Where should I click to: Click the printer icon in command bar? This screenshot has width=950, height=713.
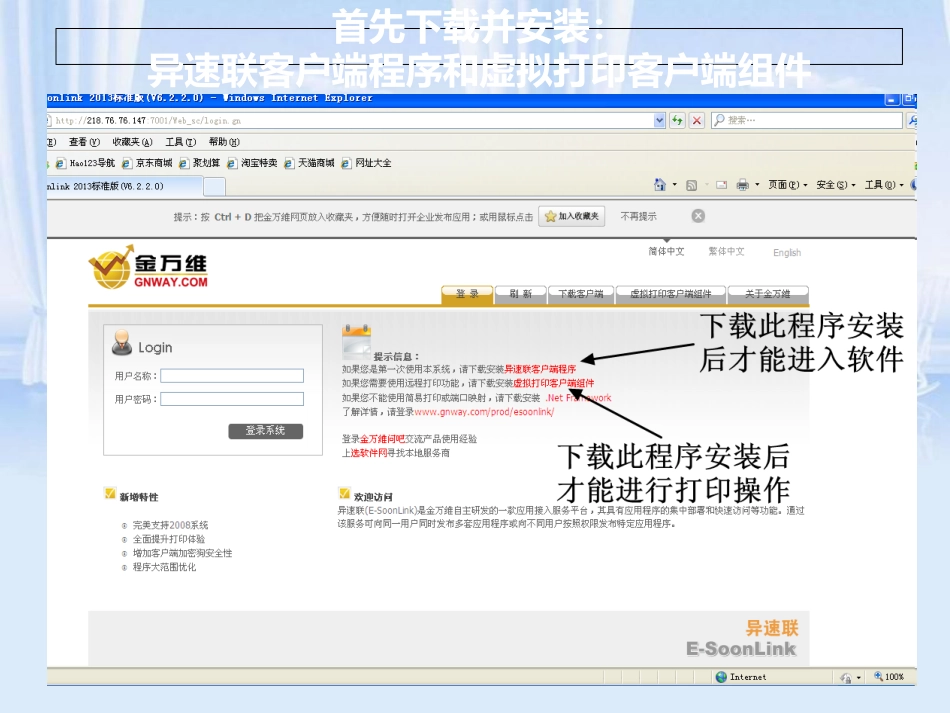tap(742, 185)
